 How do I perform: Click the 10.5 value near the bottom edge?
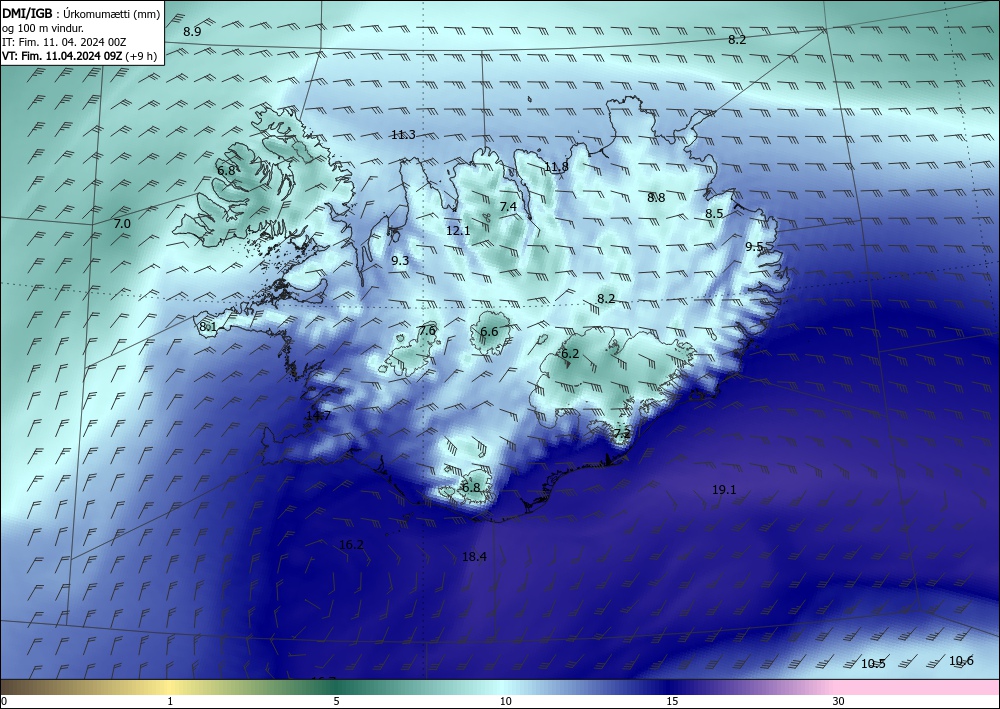pos(873,664)
